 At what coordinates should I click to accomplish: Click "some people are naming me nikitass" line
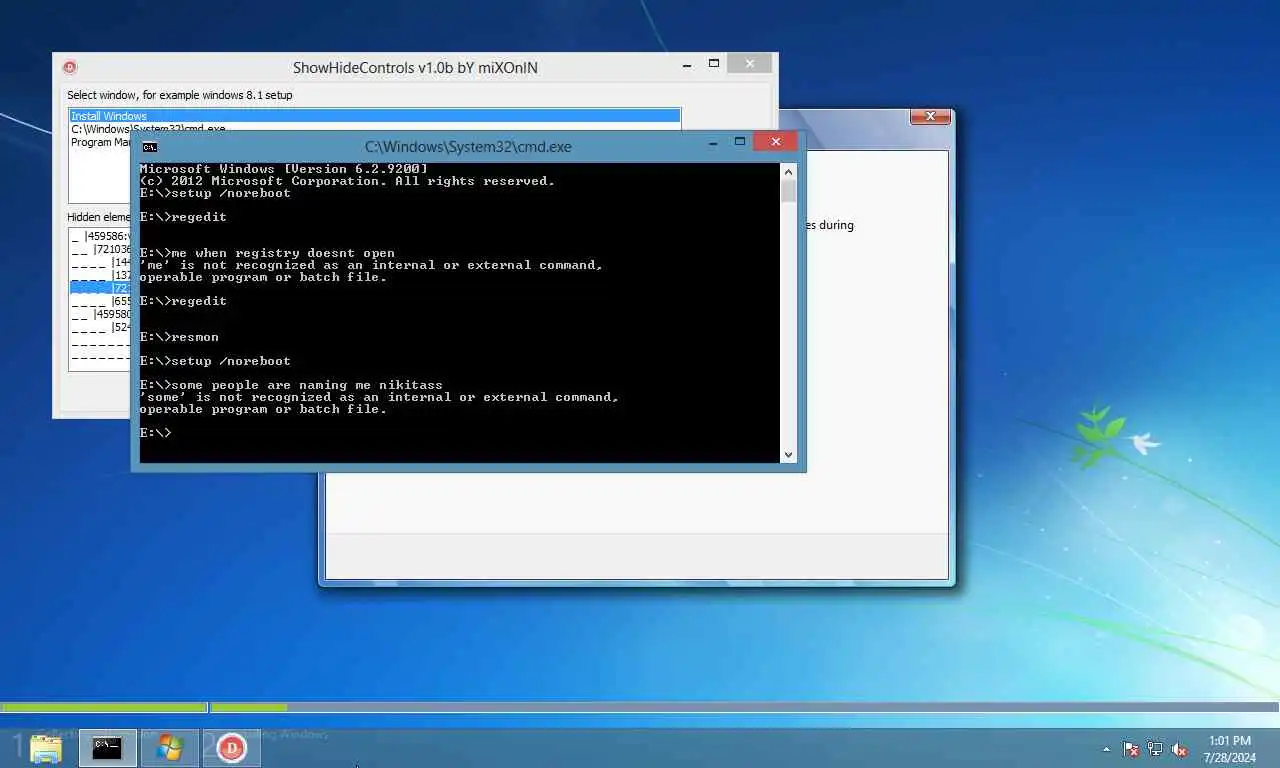pos(291,385)
